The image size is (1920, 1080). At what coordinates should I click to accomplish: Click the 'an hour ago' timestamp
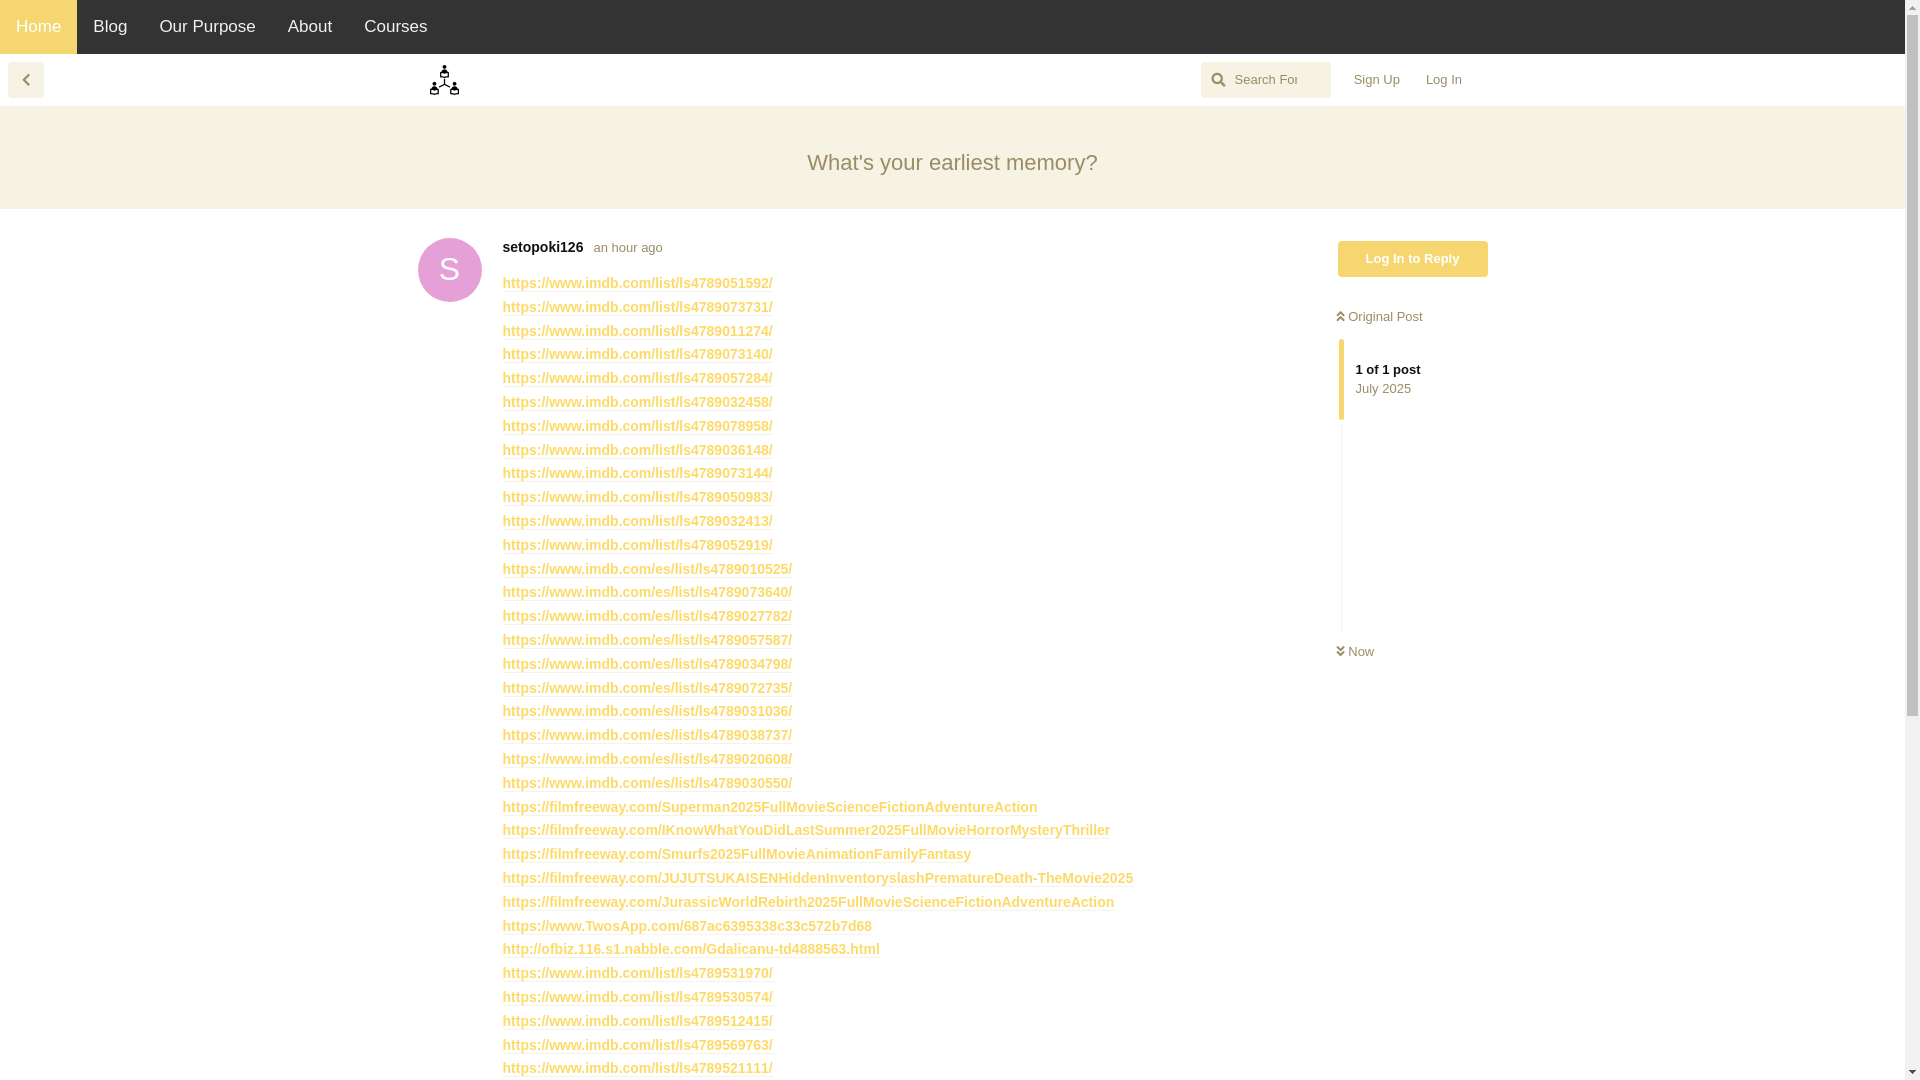[628, 248]
